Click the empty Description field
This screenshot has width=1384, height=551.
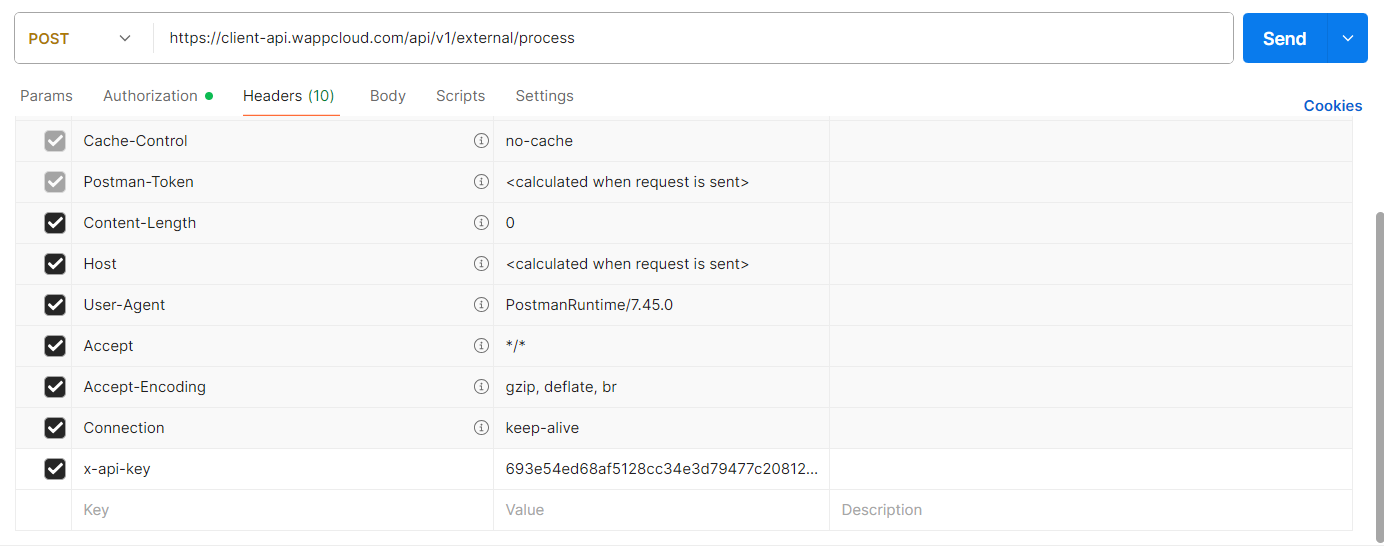coord(1091,510)
